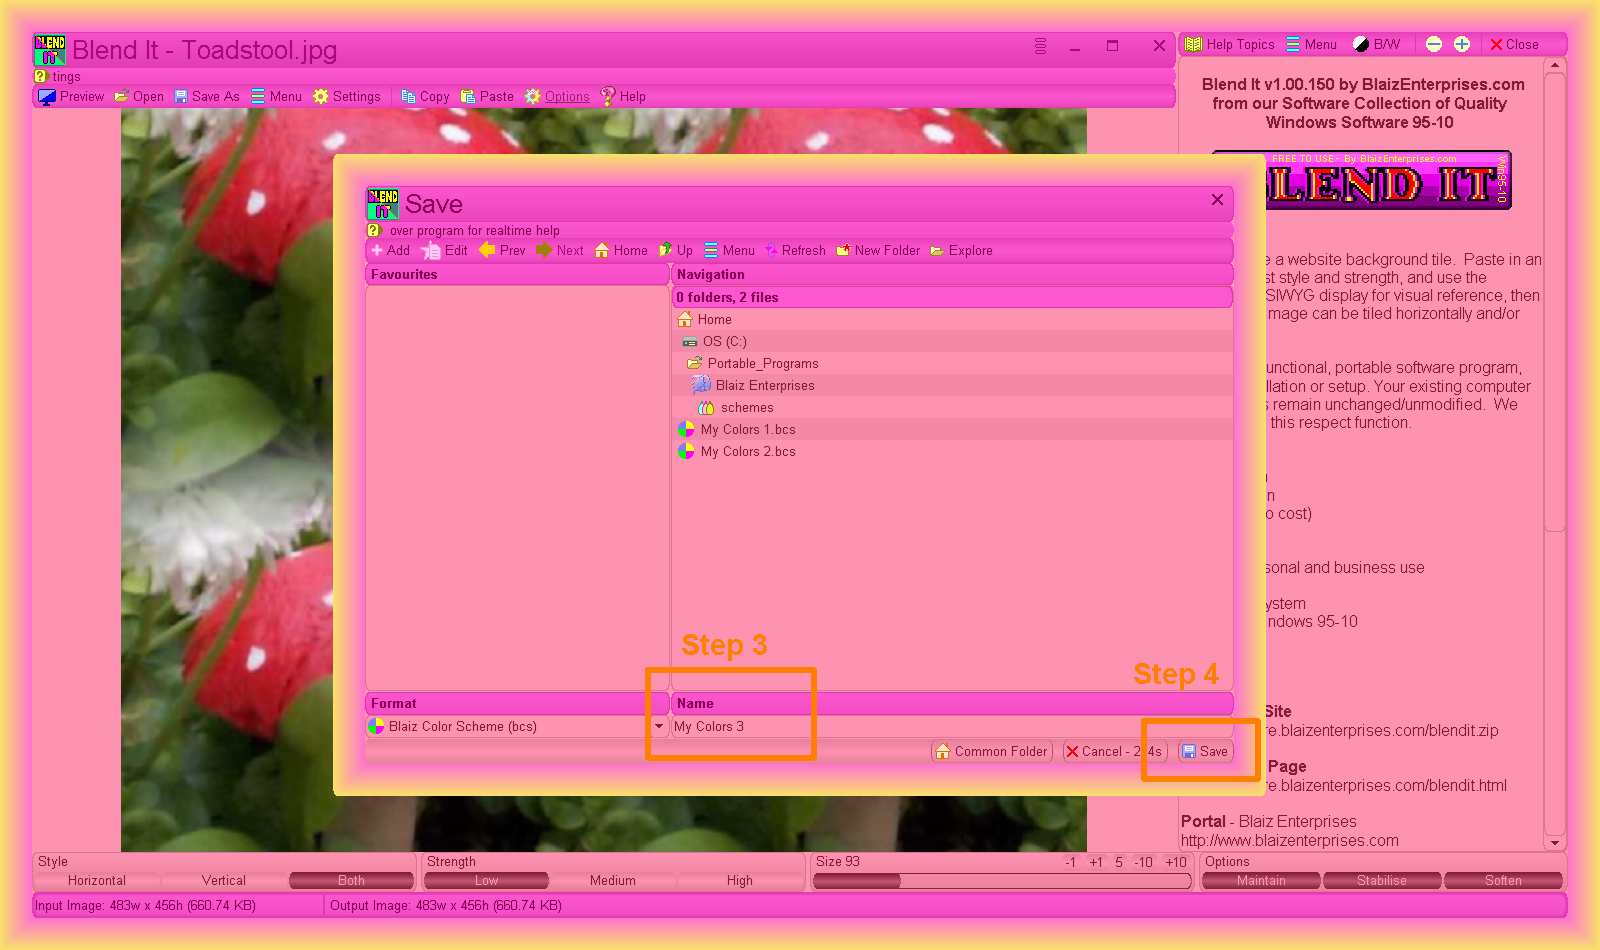Click the -1 size adjuster
This screenshot has width=1600, height=950.
pyautogui.click(x=1070, y=862)
